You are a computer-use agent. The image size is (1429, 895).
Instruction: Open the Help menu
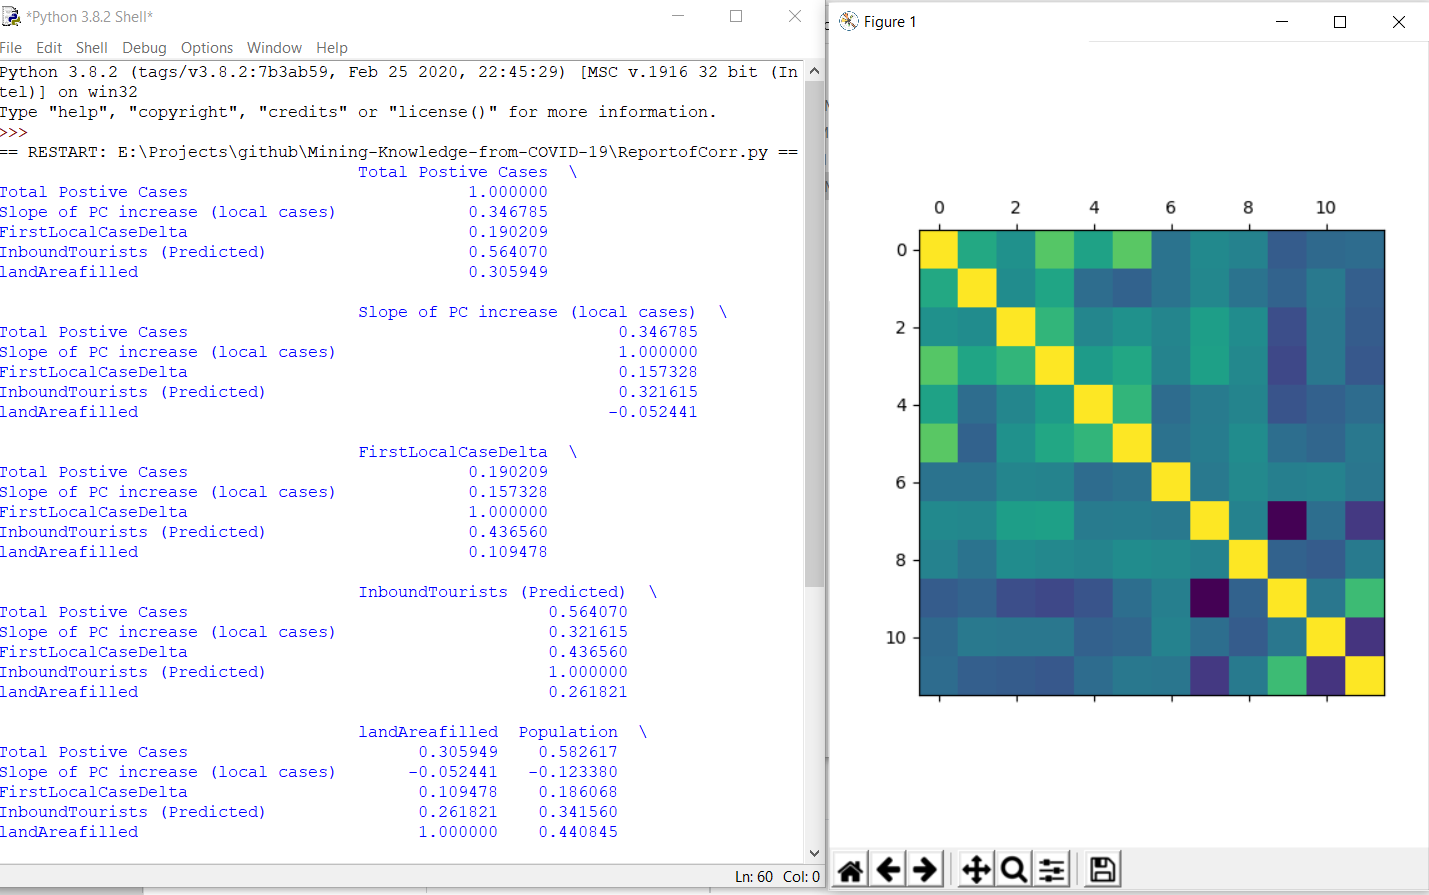(331, 48)
